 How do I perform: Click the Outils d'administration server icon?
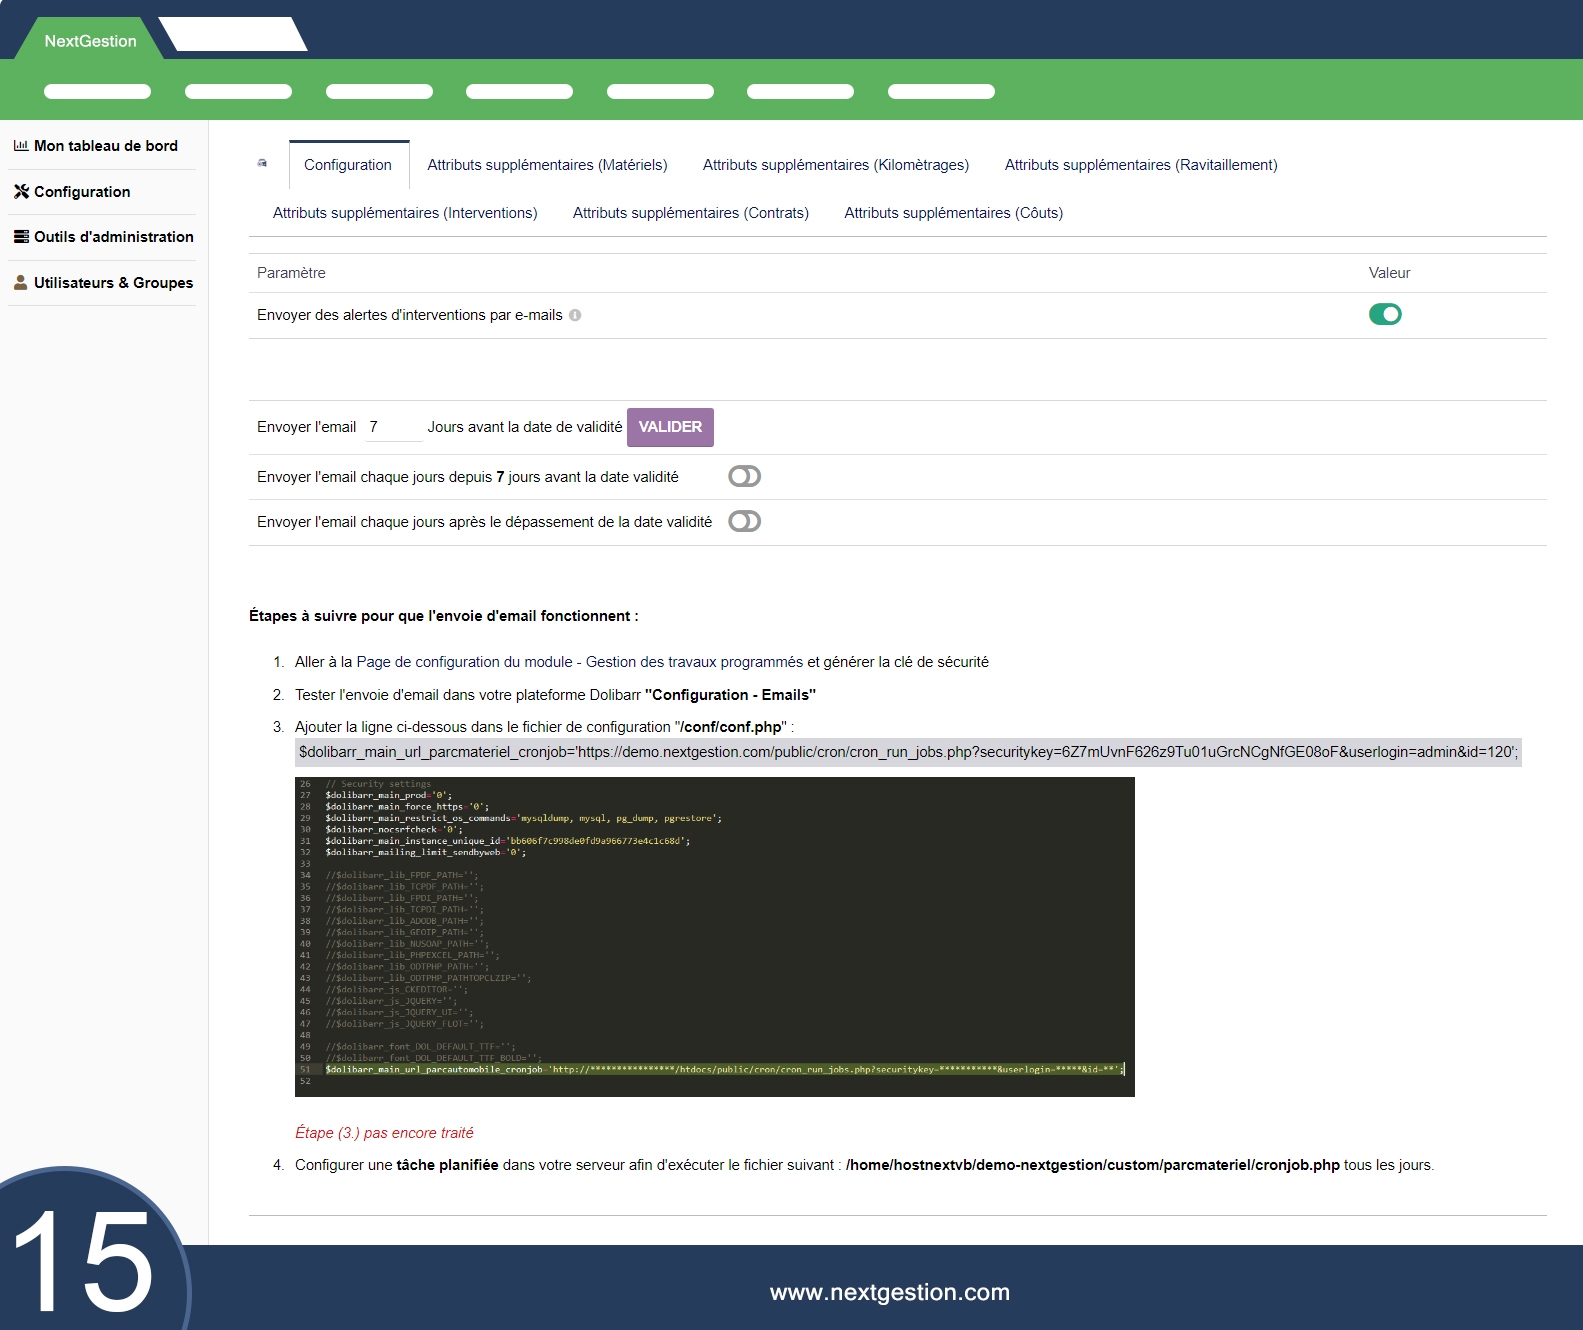21,237
